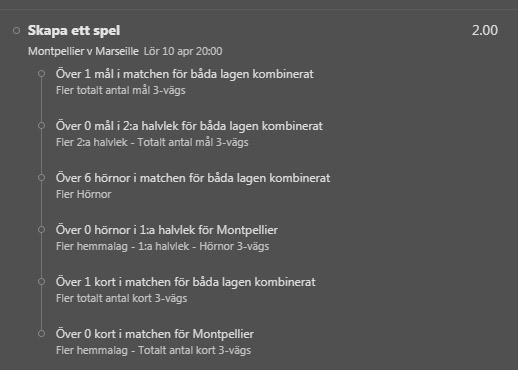Click the 2.00 odds value
The width and height of the screenshot is (518, 370).
coord(485,31)
